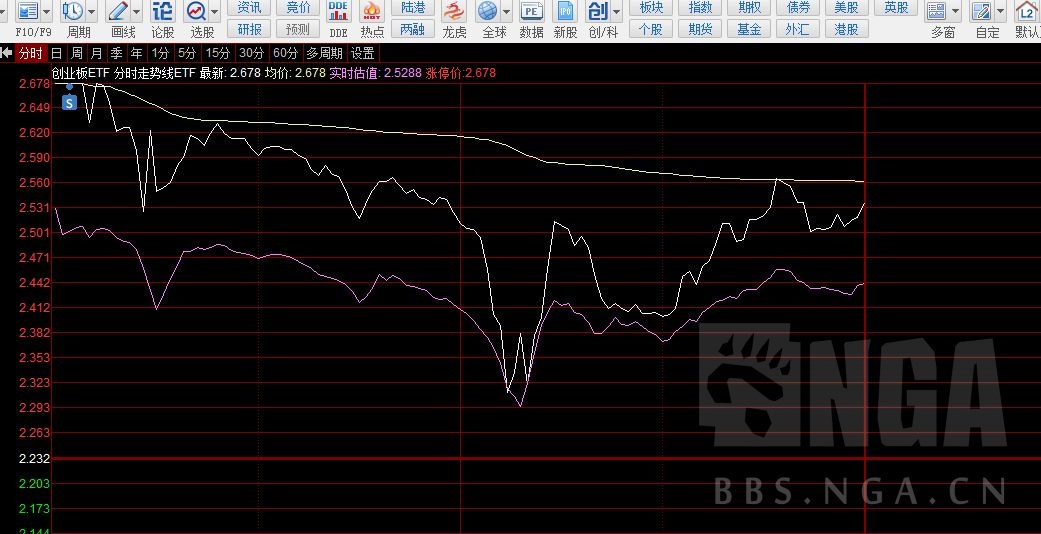Open the 多窗 multi-window icon
1041x534 pixels.
click(937, 11)
